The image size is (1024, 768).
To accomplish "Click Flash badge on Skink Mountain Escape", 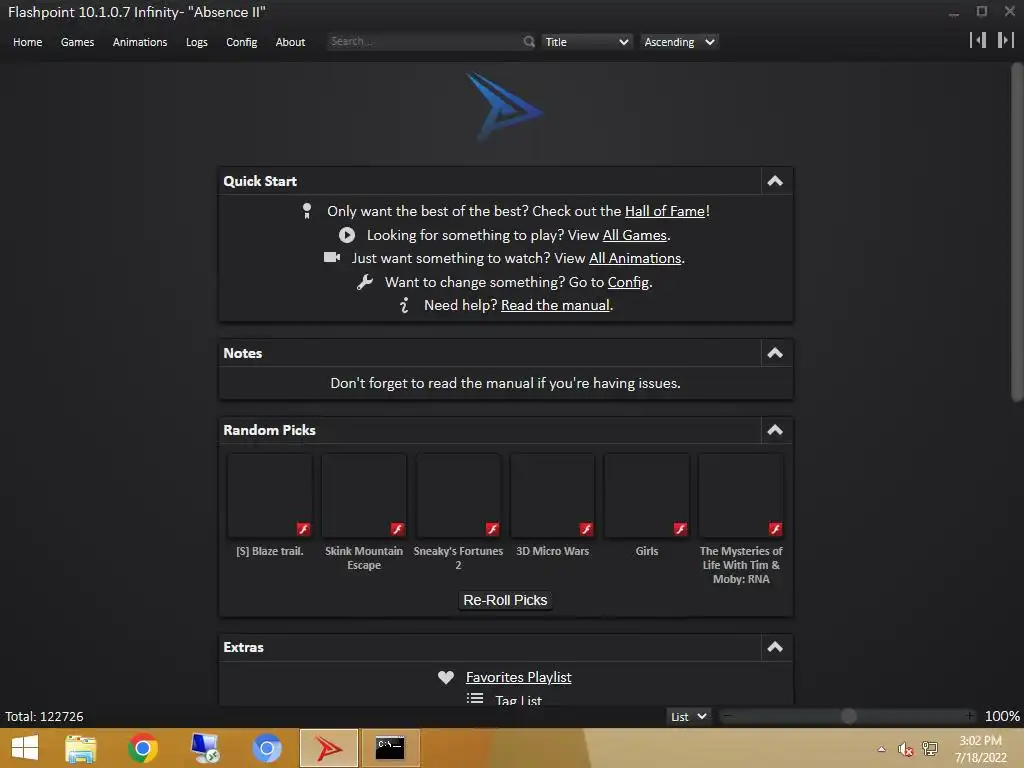I will pos(398,529).
